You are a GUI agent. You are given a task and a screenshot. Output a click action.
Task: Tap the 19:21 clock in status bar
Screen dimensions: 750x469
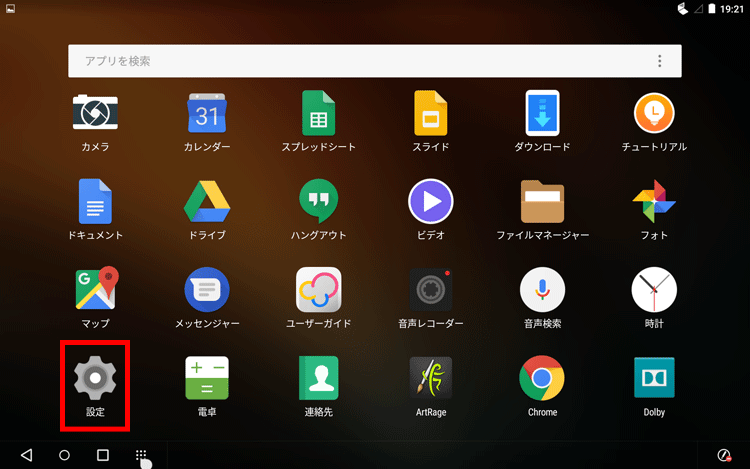pyautogui.click(x=732, y=9)
